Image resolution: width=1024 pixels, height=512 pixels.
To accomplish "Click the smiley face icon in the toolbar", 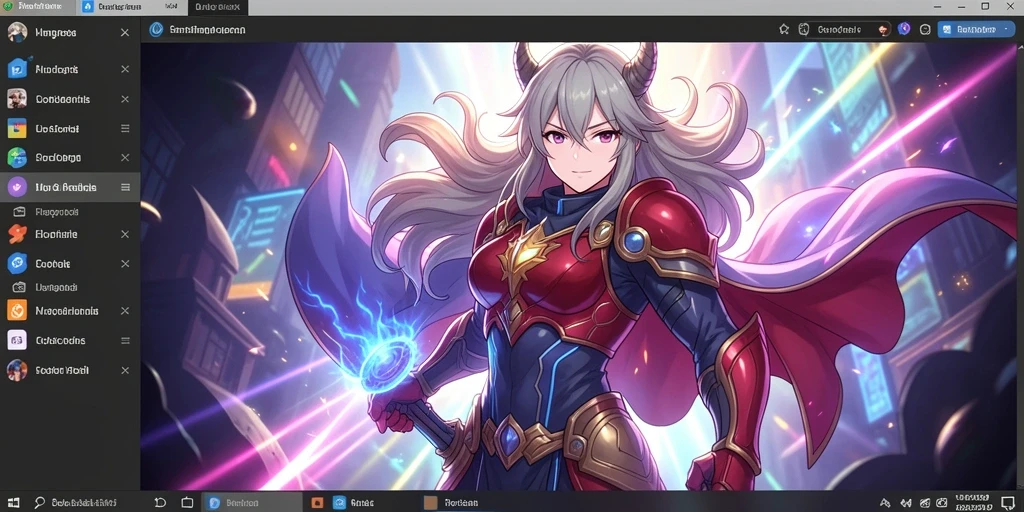I will pyautogui.click(x=925, y=29).
